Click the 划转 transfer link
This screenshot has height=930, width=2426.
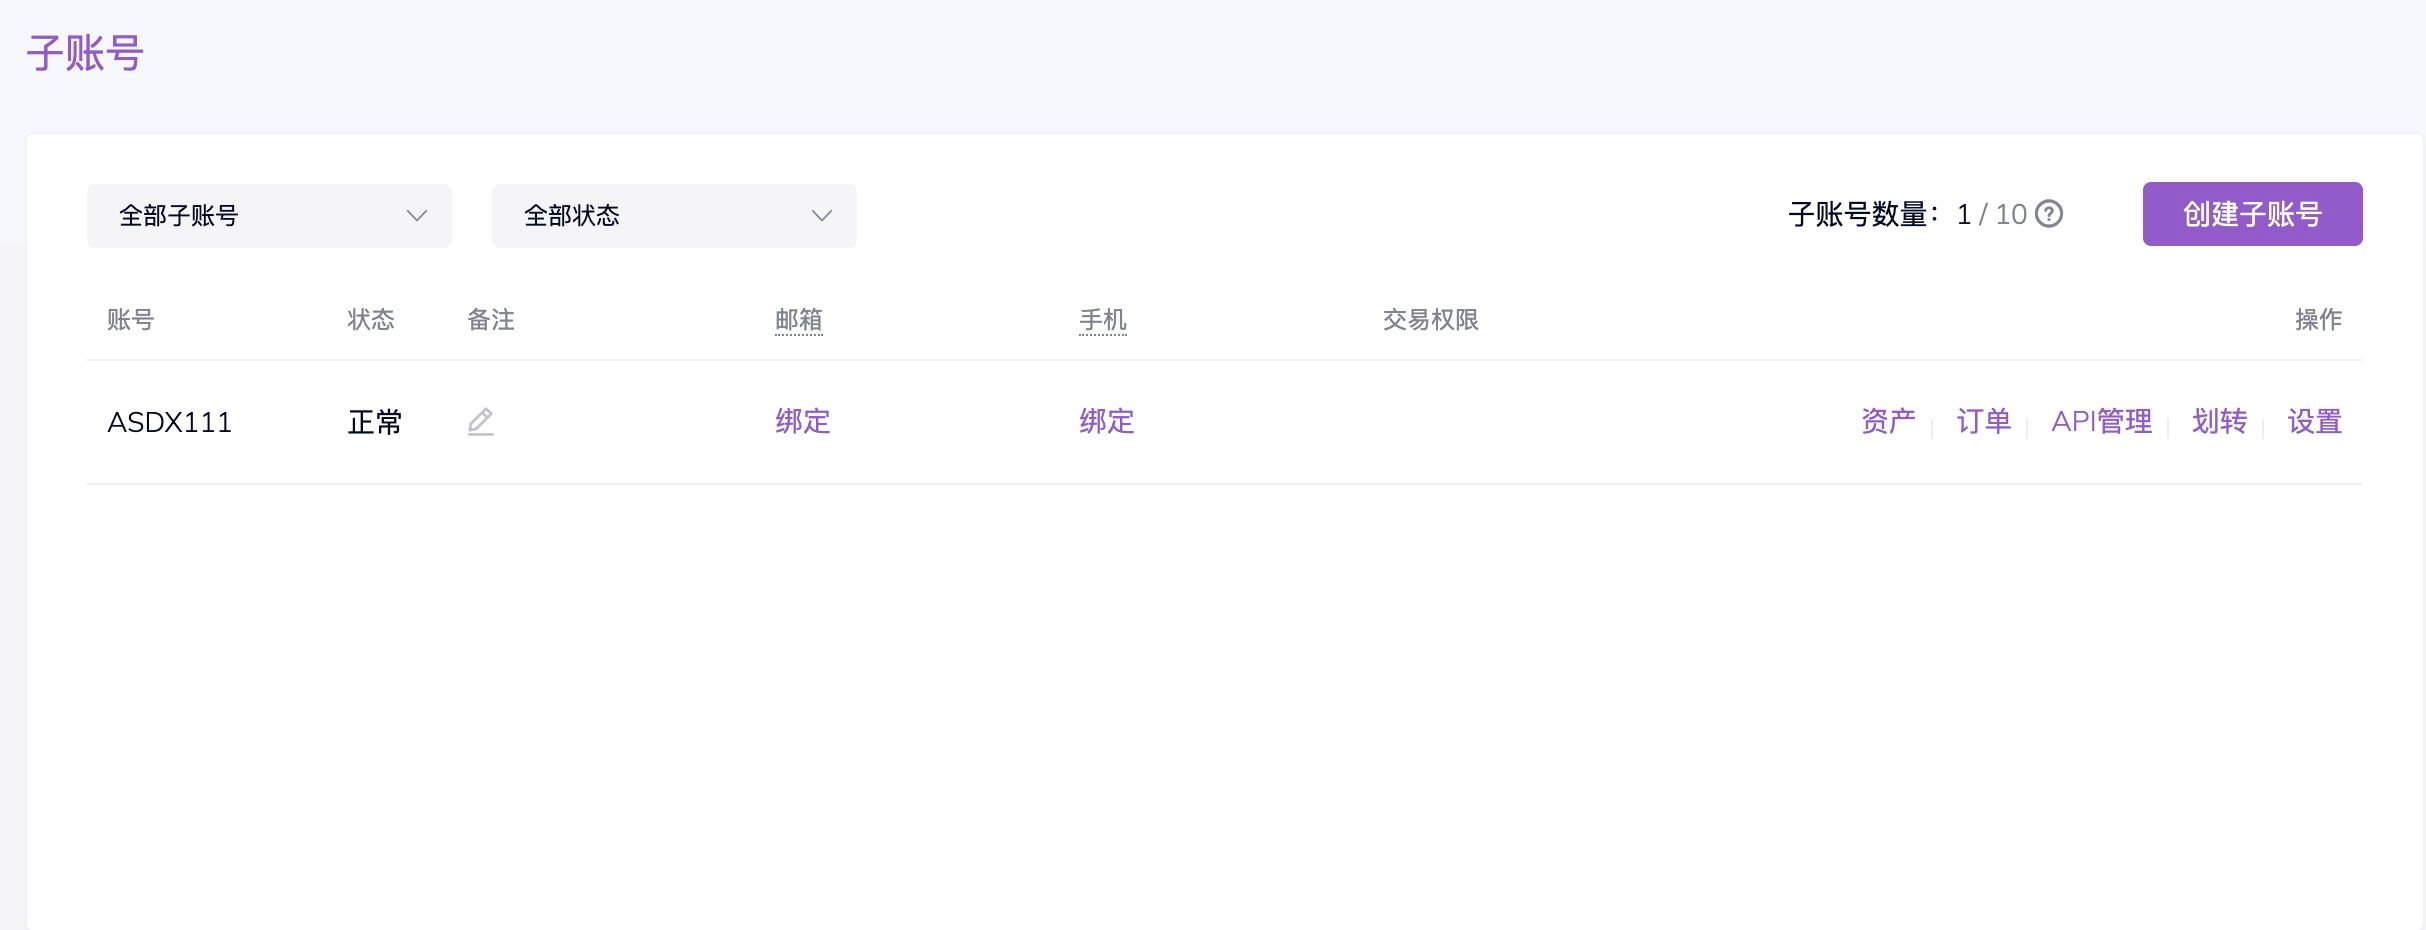click(x=2219, y=422)
